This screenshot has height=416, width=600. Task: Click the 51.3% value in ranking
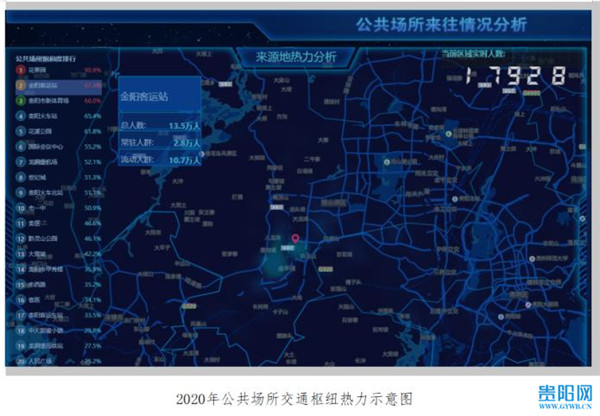[93, 177]
